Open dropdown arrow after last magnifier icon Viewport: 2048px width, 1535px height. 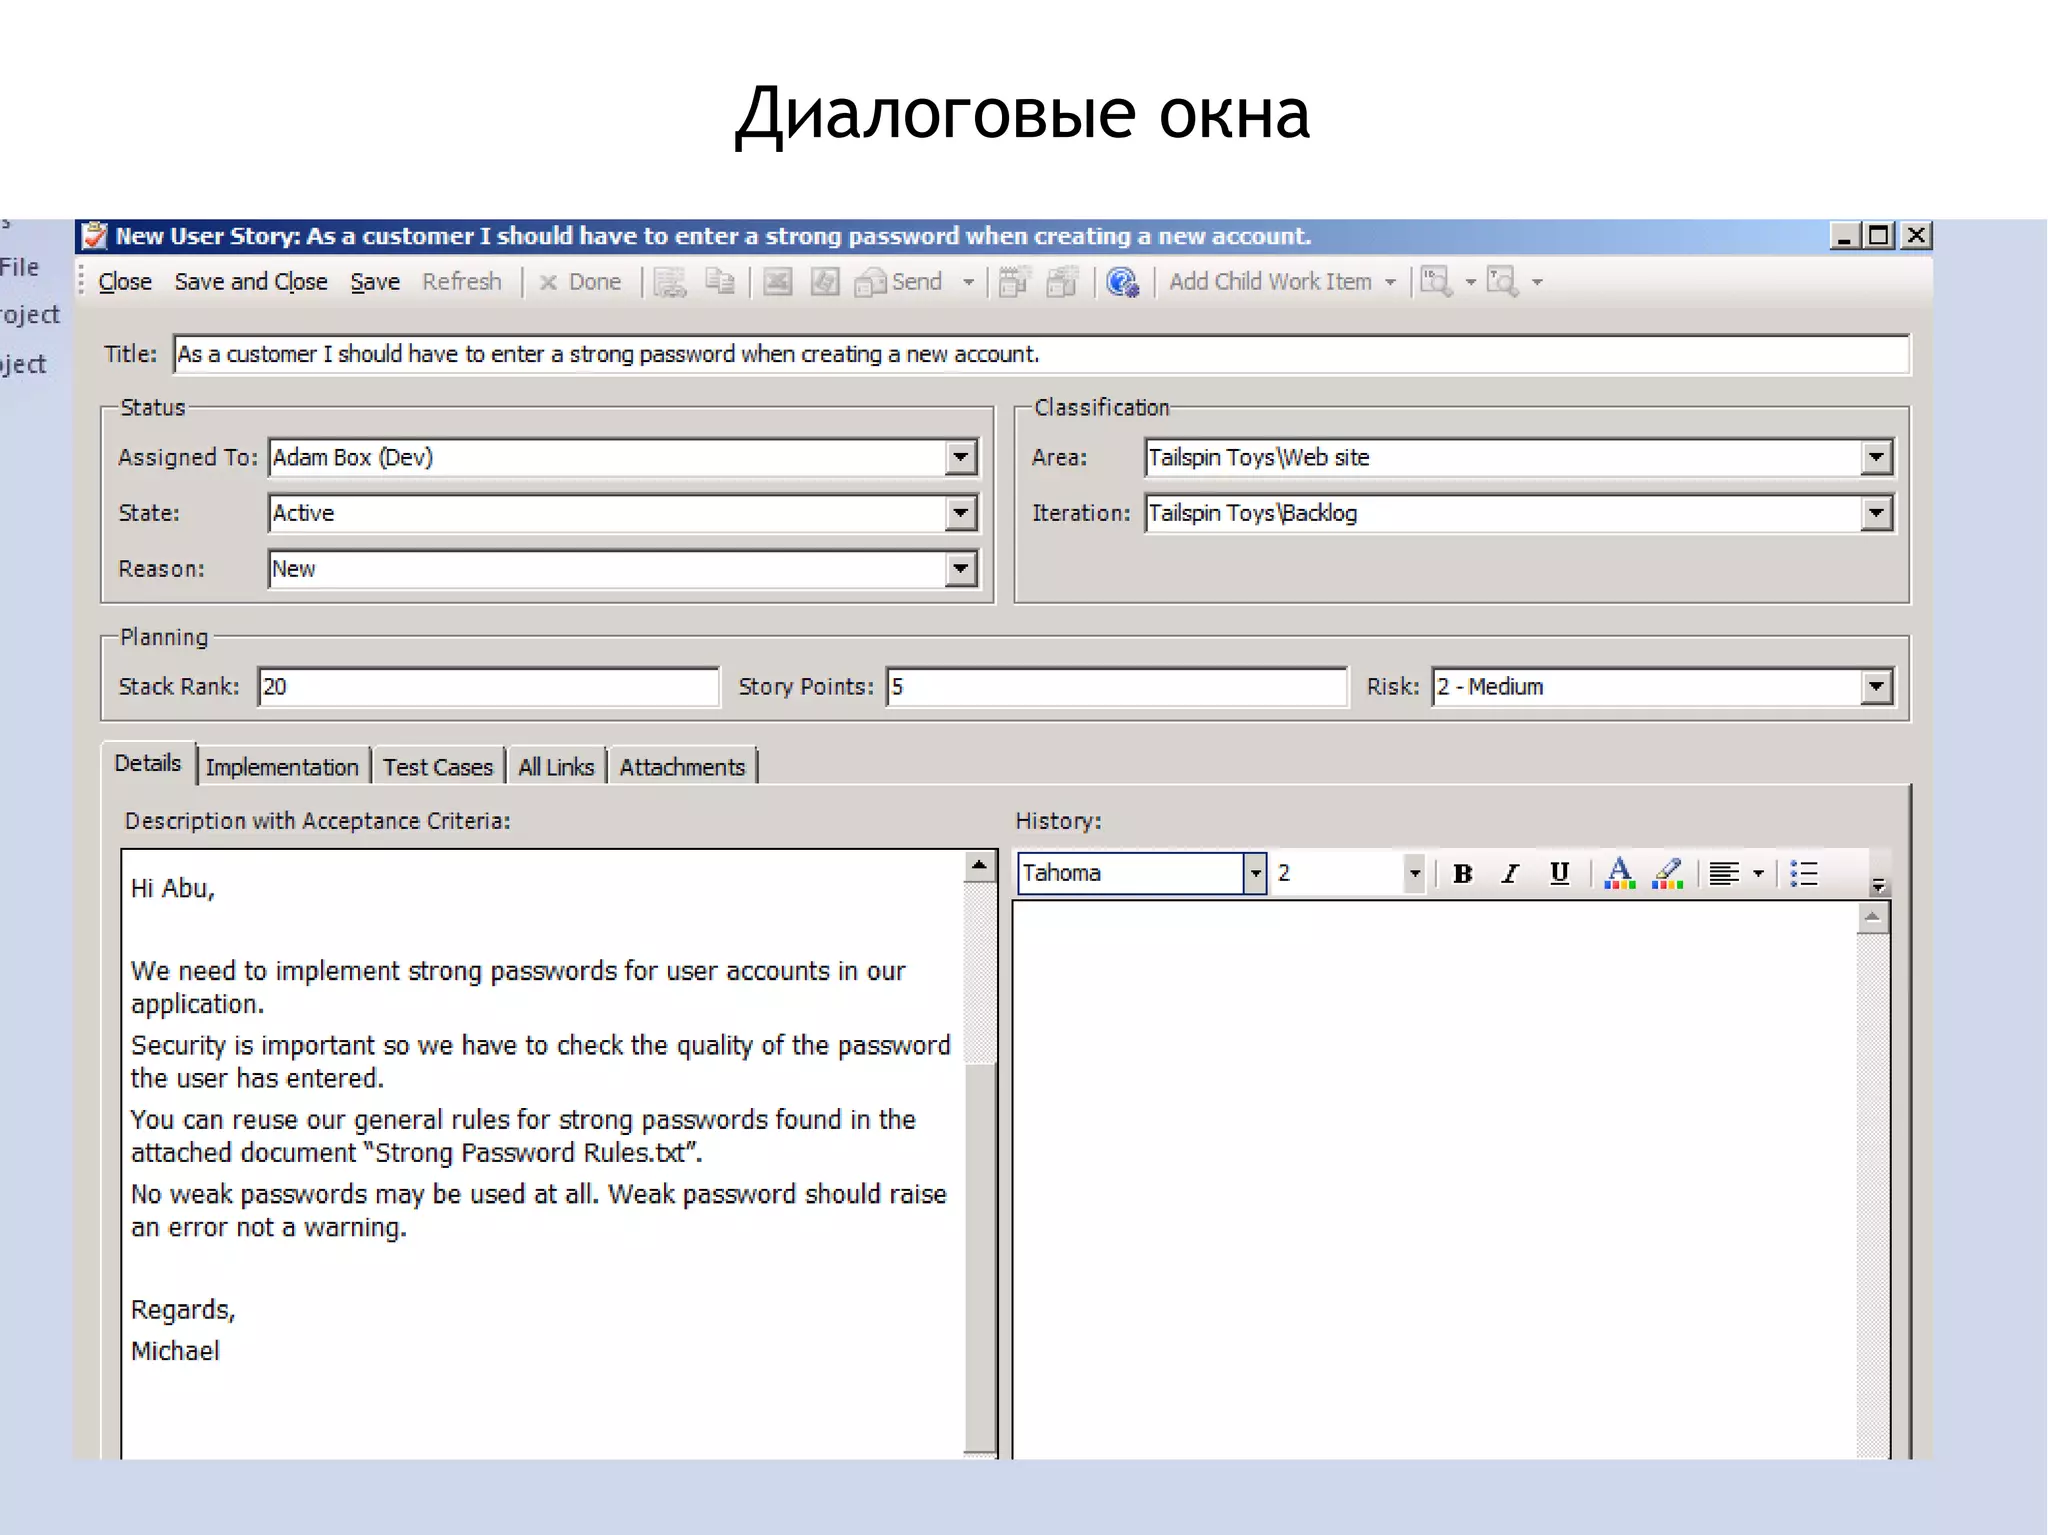(x=1537, y=283)
